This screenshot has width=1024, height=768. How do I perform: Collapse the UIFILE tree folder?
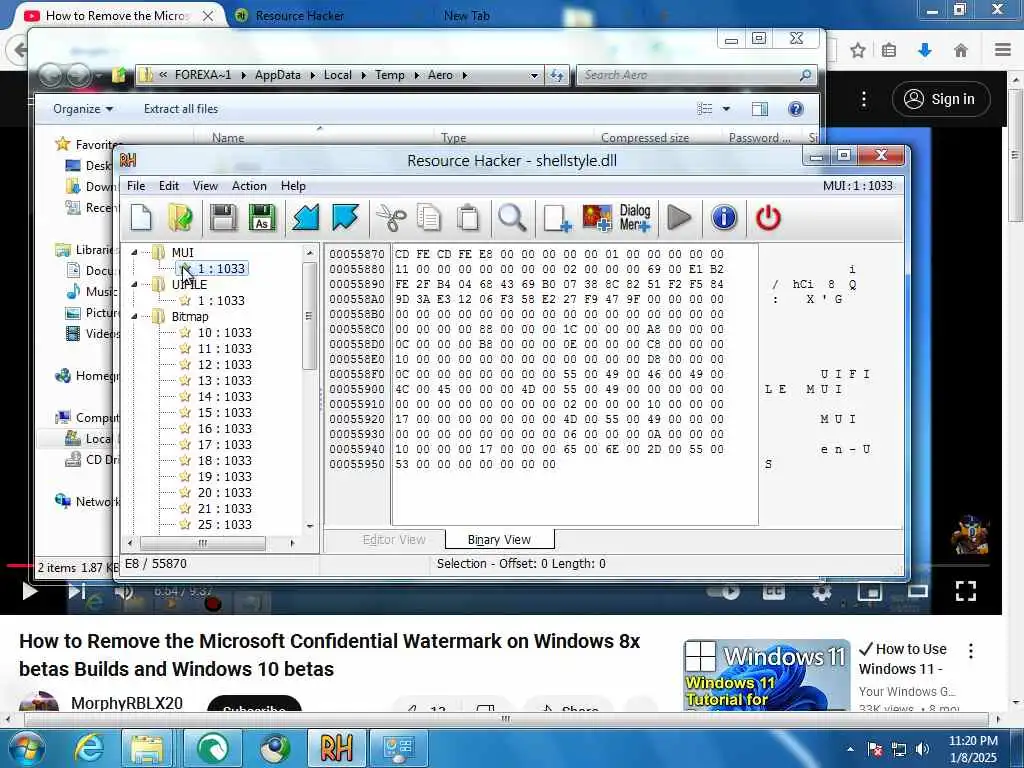134,285
